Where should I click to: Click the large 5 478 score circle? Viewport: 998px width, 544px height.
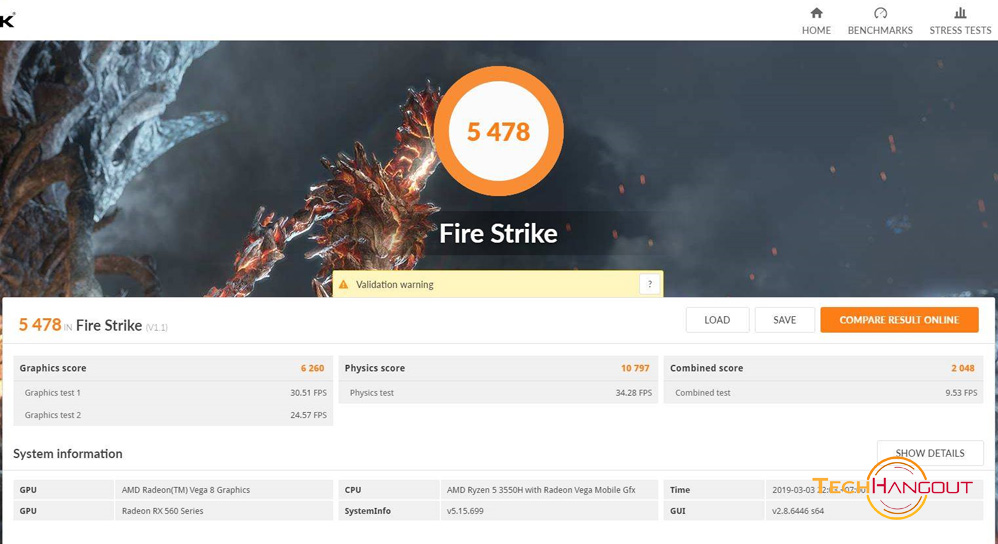coord(498,132)
